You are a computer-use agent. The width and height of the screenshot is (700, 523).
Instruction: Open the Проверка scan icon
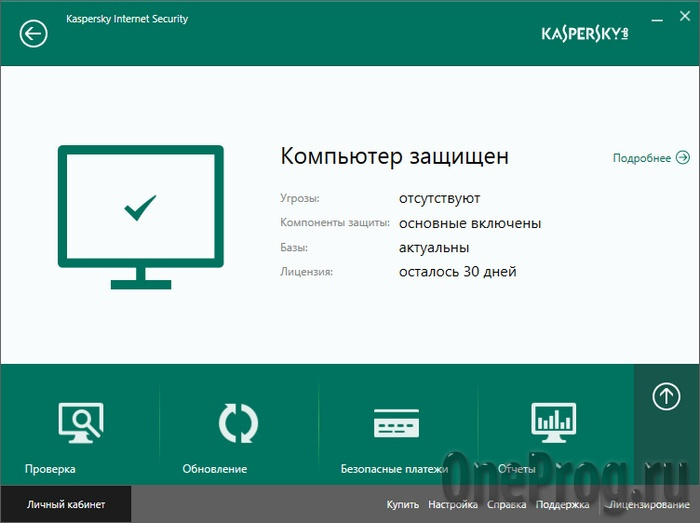click(81, 423)
